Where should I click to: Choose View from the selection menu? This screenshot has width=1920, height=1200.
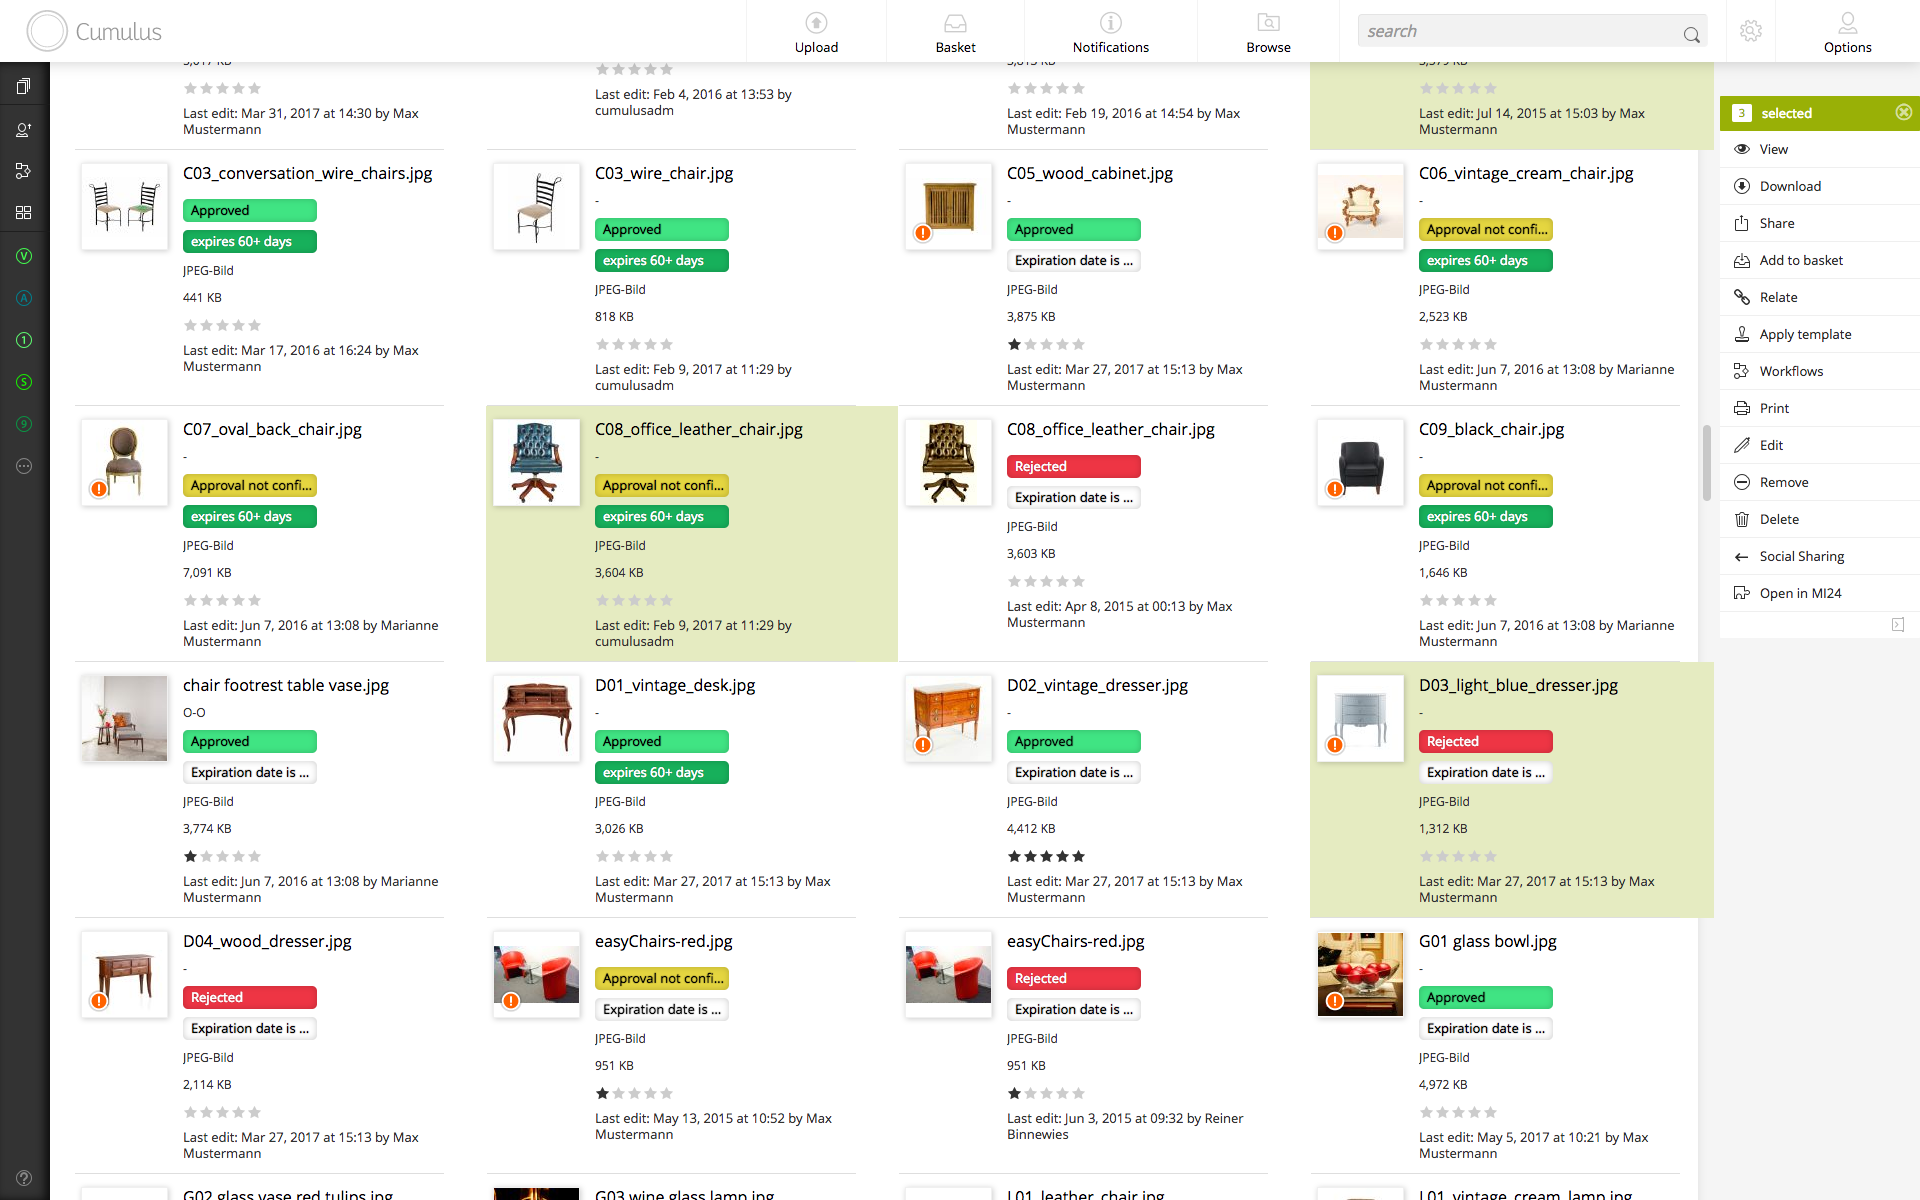(x=1819, y=149)
